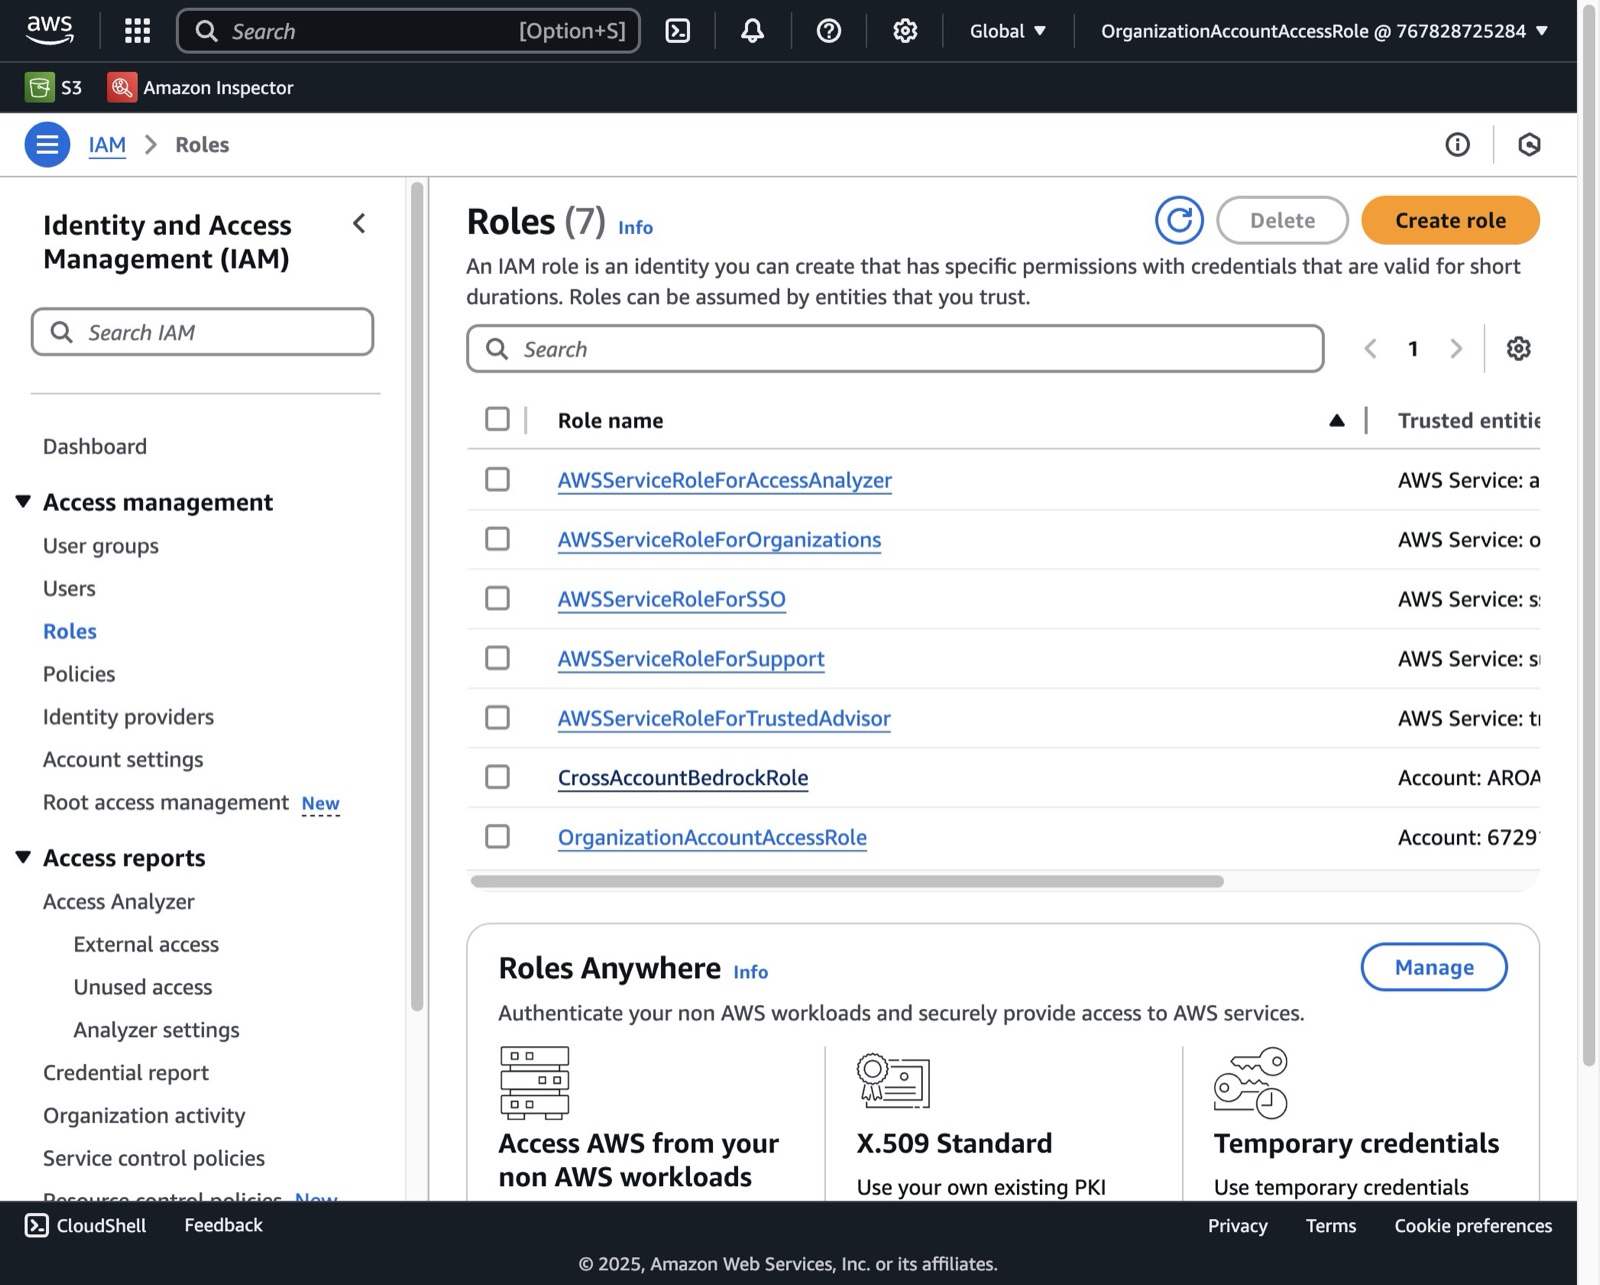Image resolution: width=1600 pixels, height=1285 pixels.
Task: Open console settings gear in top bar
Action: (905, 31)
